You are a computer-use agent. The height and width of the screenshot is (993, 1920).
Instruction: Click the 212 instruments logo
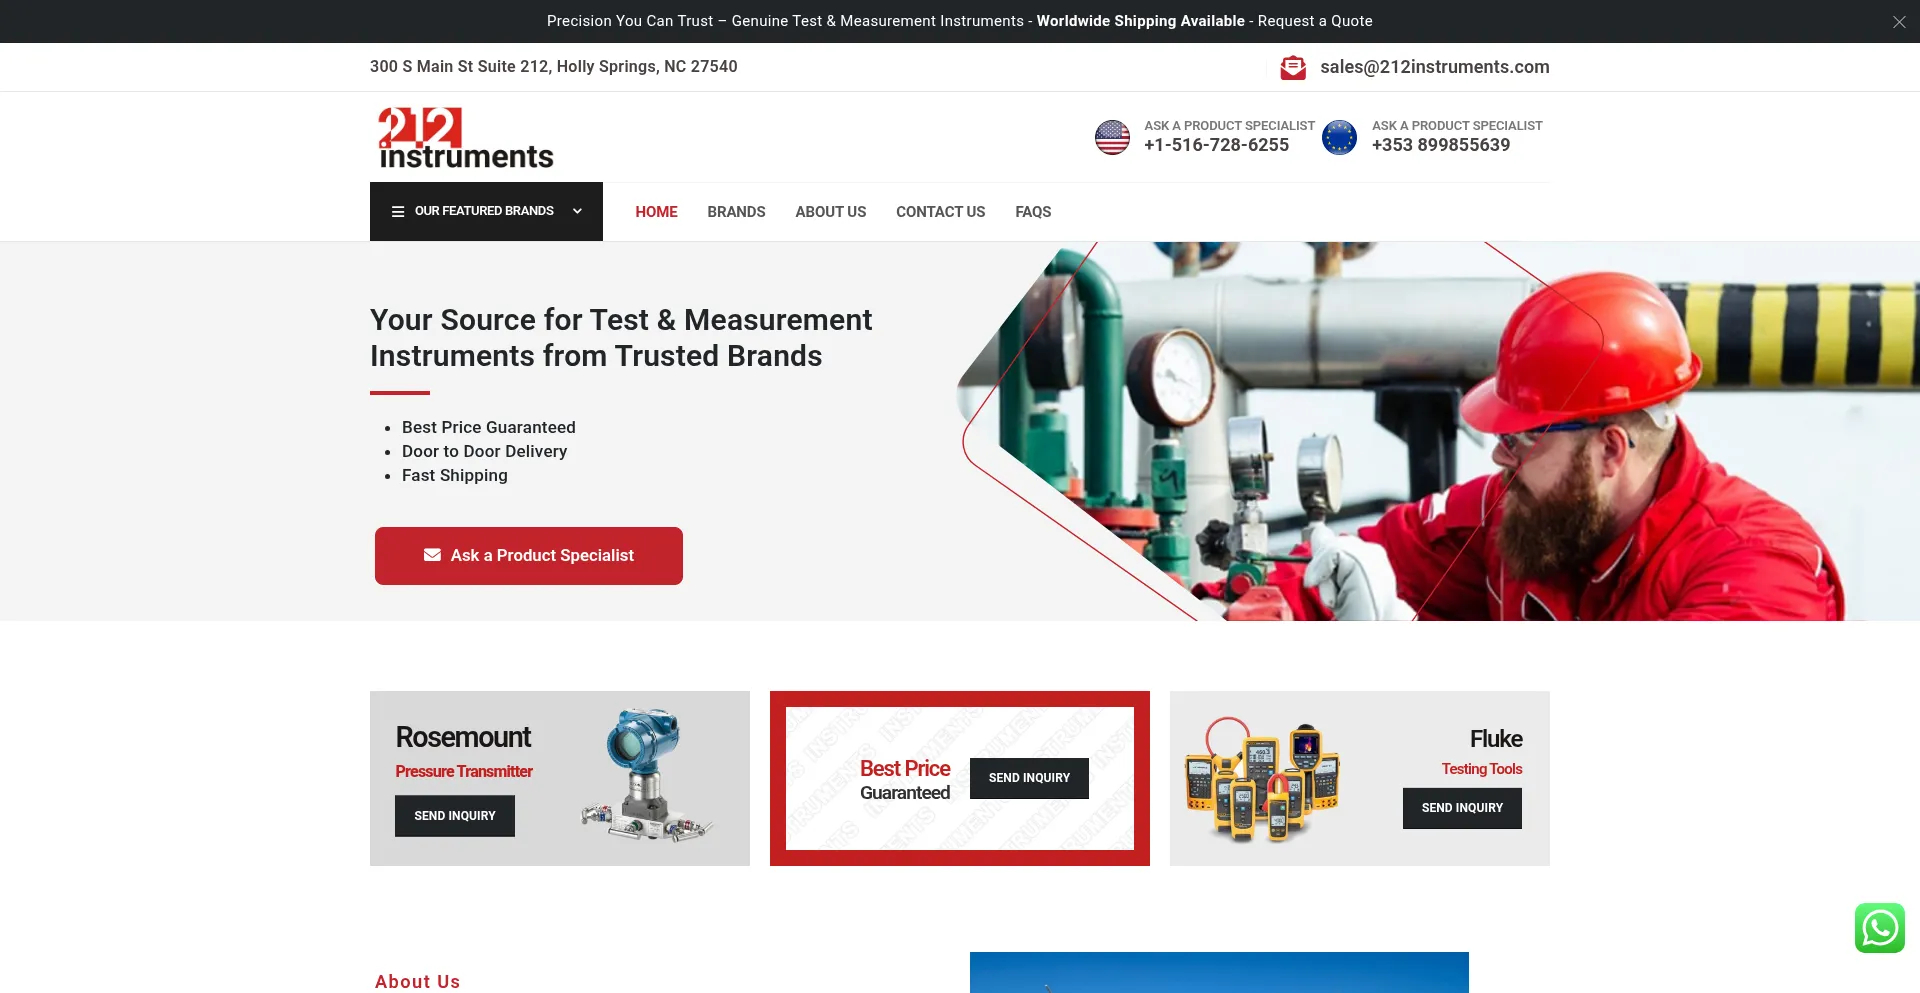tap(466, 137)
